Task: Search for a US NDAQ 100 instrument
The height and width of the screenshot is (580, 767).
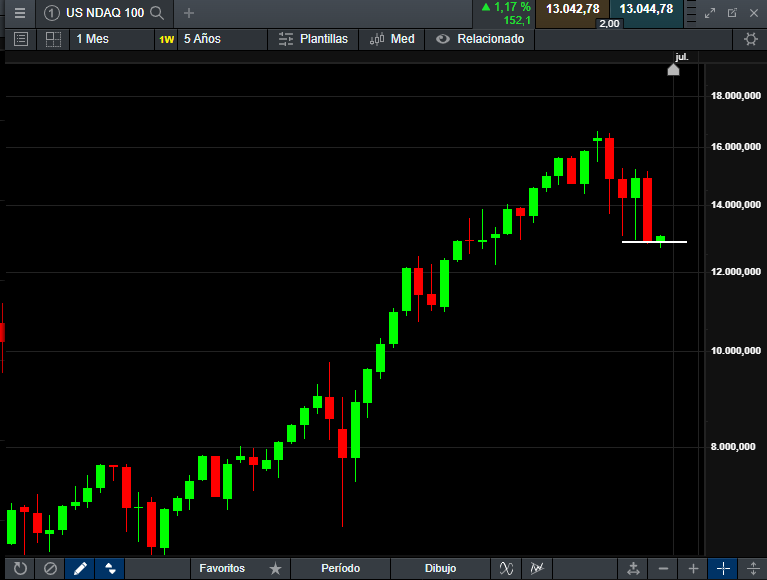Action: click(157, 13)
